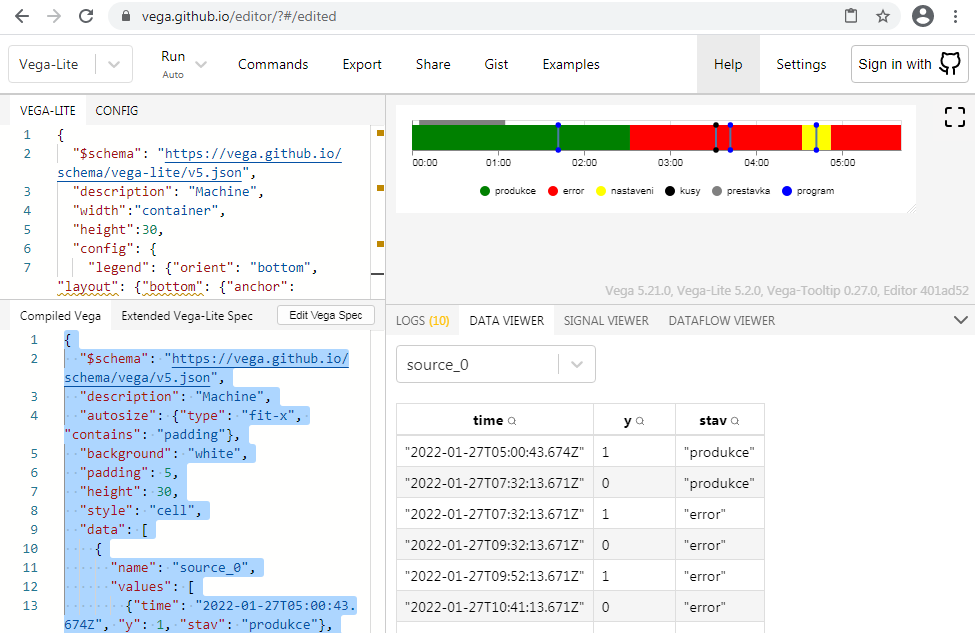Click cell "2022-01-27T10:41:13.671Z"
The width and height of the screenshot is (975, 633).
494,608
